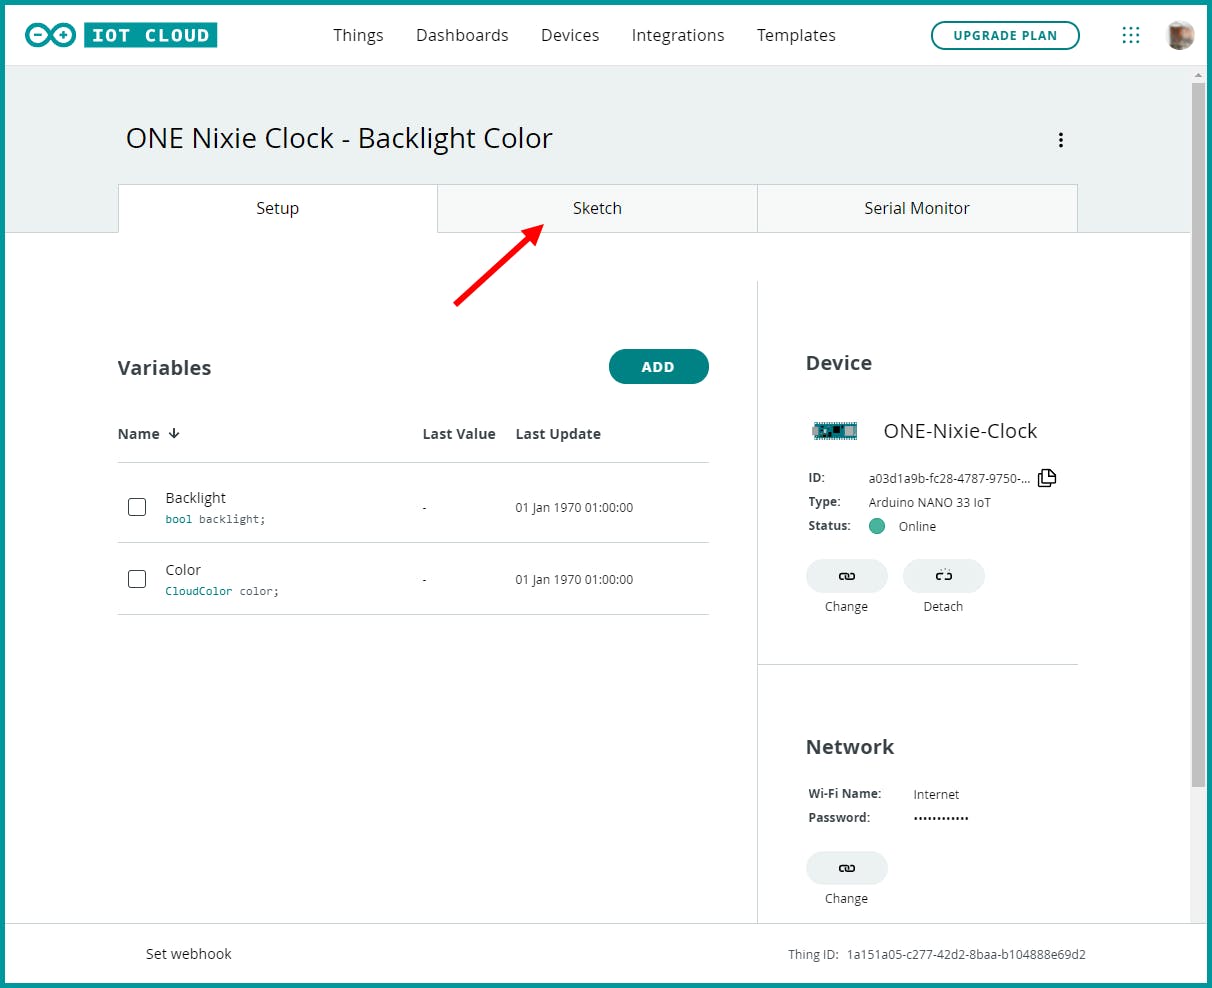Click the 'CloudColor color;' declaration text
Screen dimensions: 1212x988
pos(222,592)
